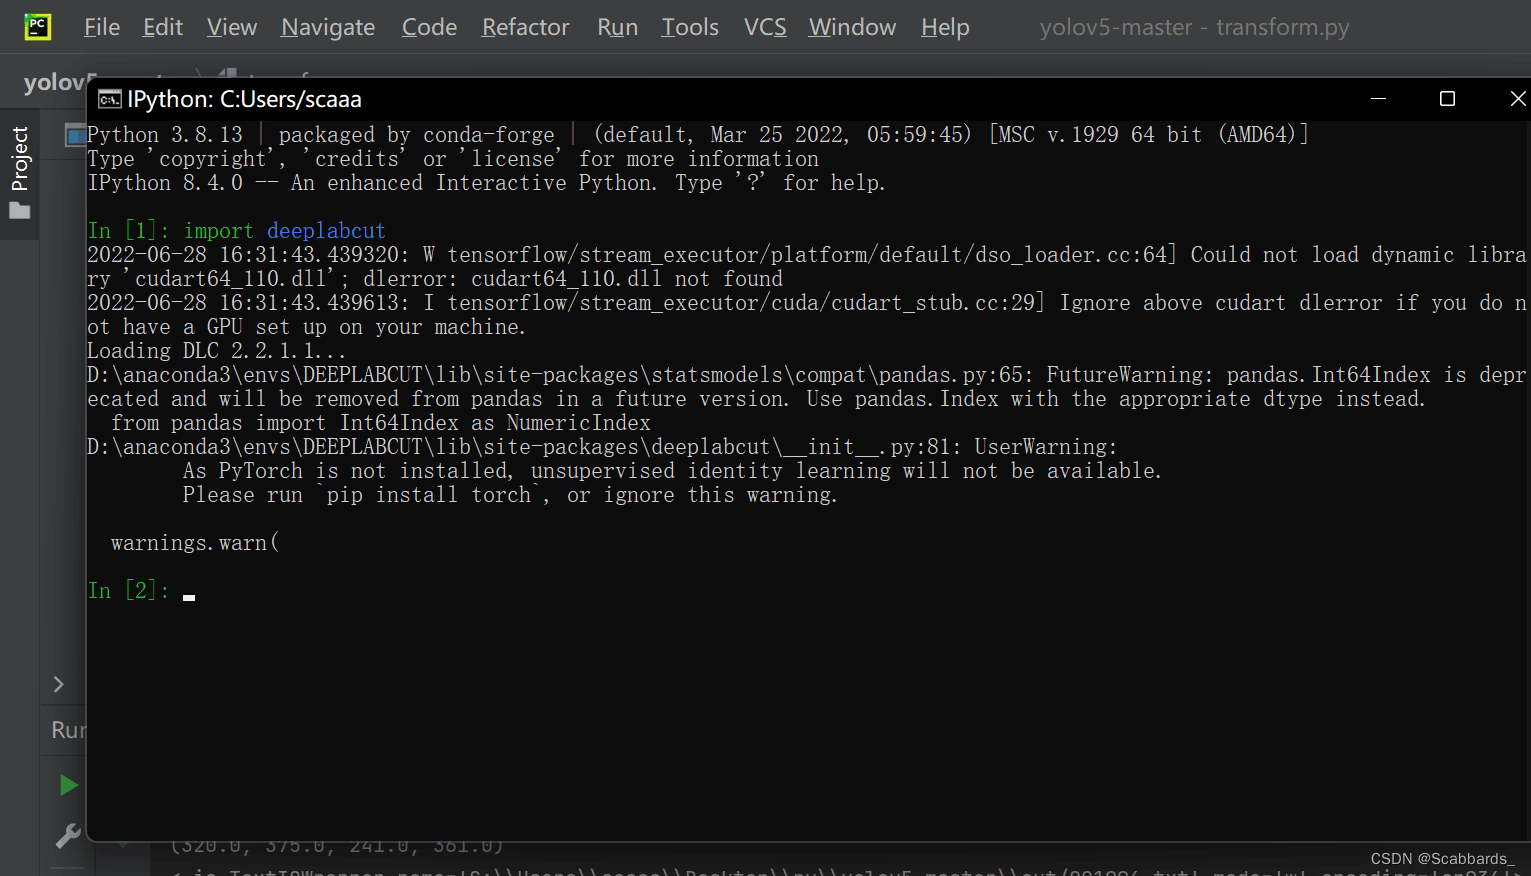Open the View menu

point(232,27)
